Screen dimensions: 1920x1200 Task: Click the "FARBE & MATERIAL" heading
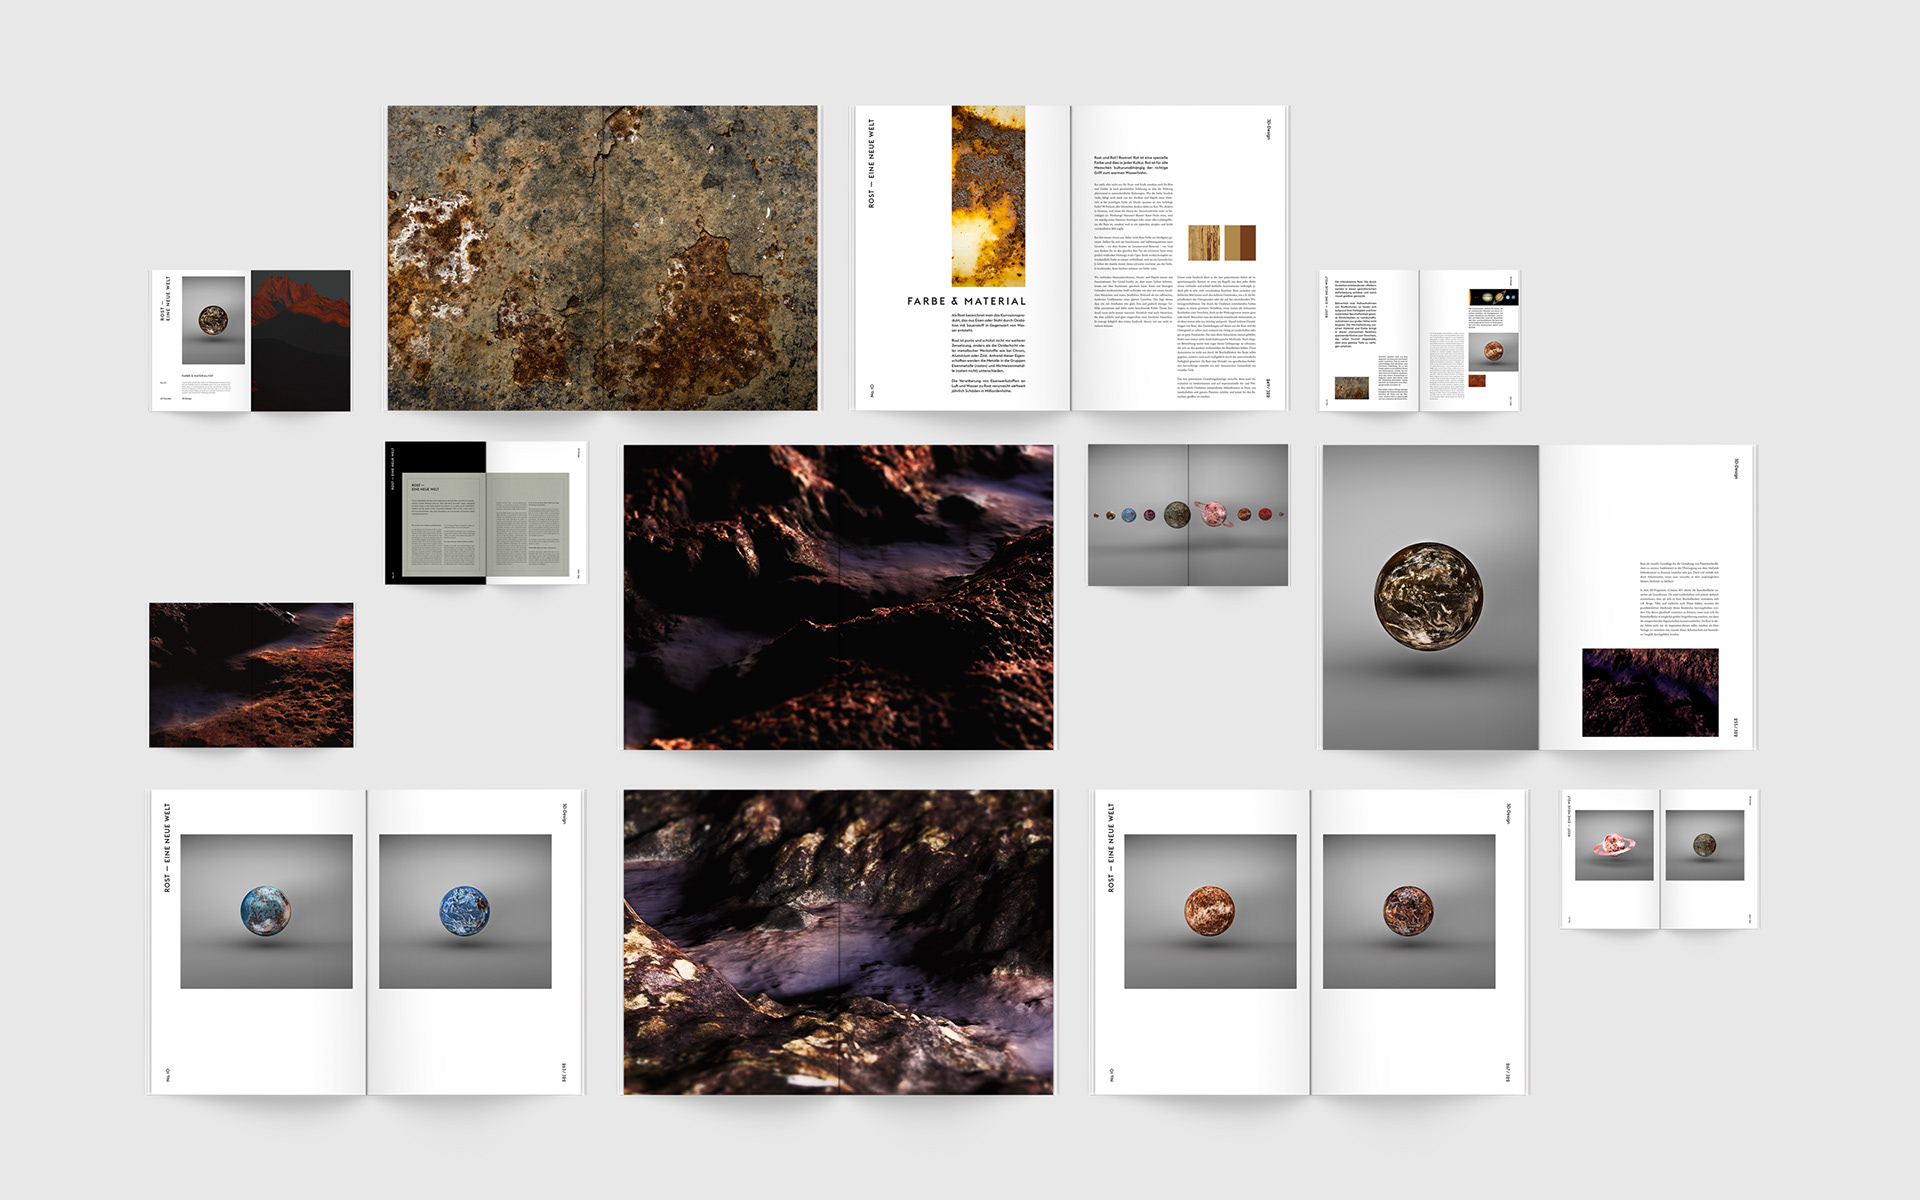point(966,301)
